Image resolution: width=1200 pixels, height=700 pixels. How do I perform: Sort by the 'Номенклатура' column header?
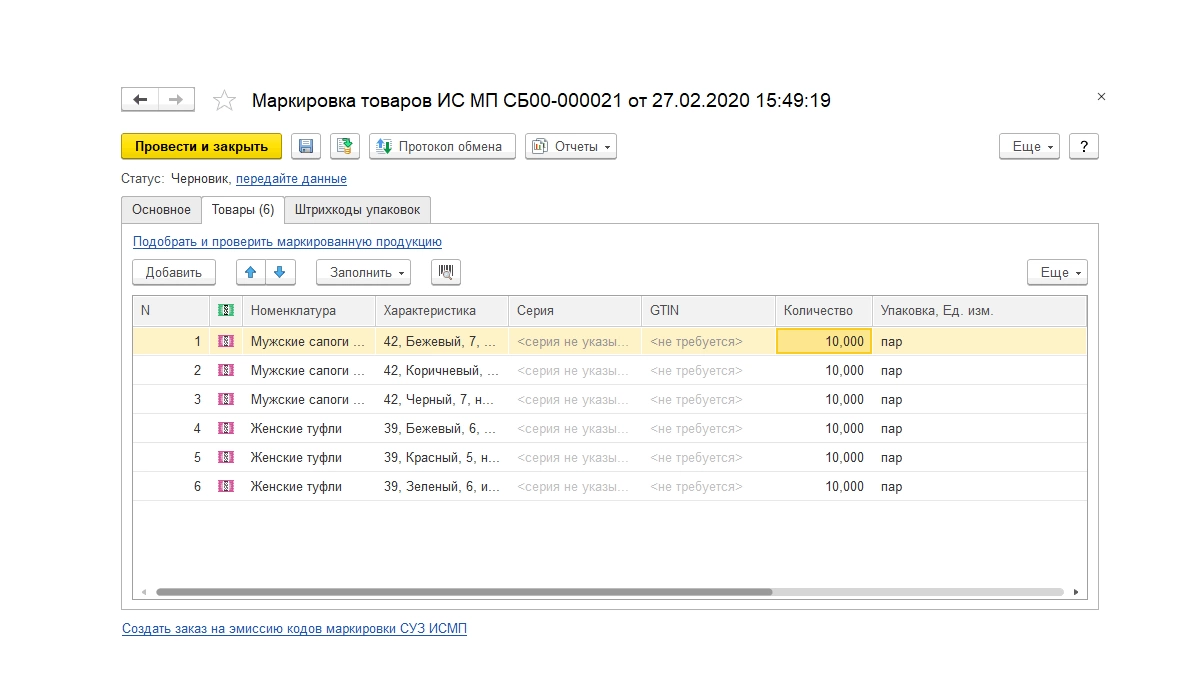pyautogui.click(x=309, y=311)
